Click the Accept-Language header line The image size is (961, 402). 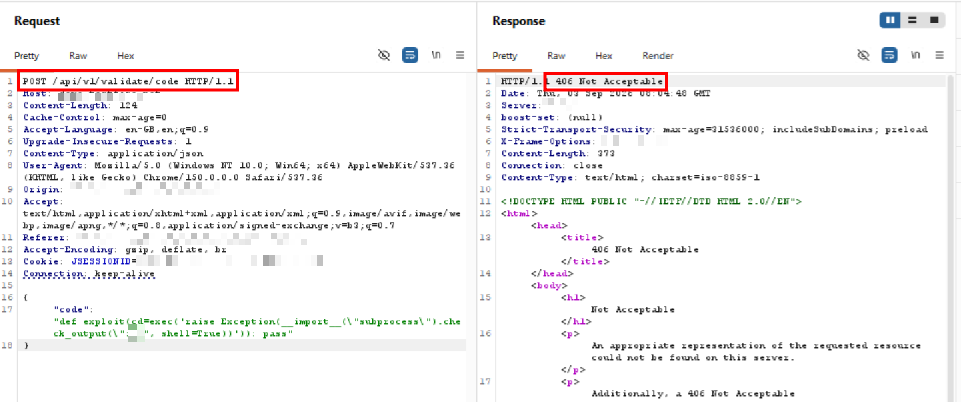tap(116, 129)
